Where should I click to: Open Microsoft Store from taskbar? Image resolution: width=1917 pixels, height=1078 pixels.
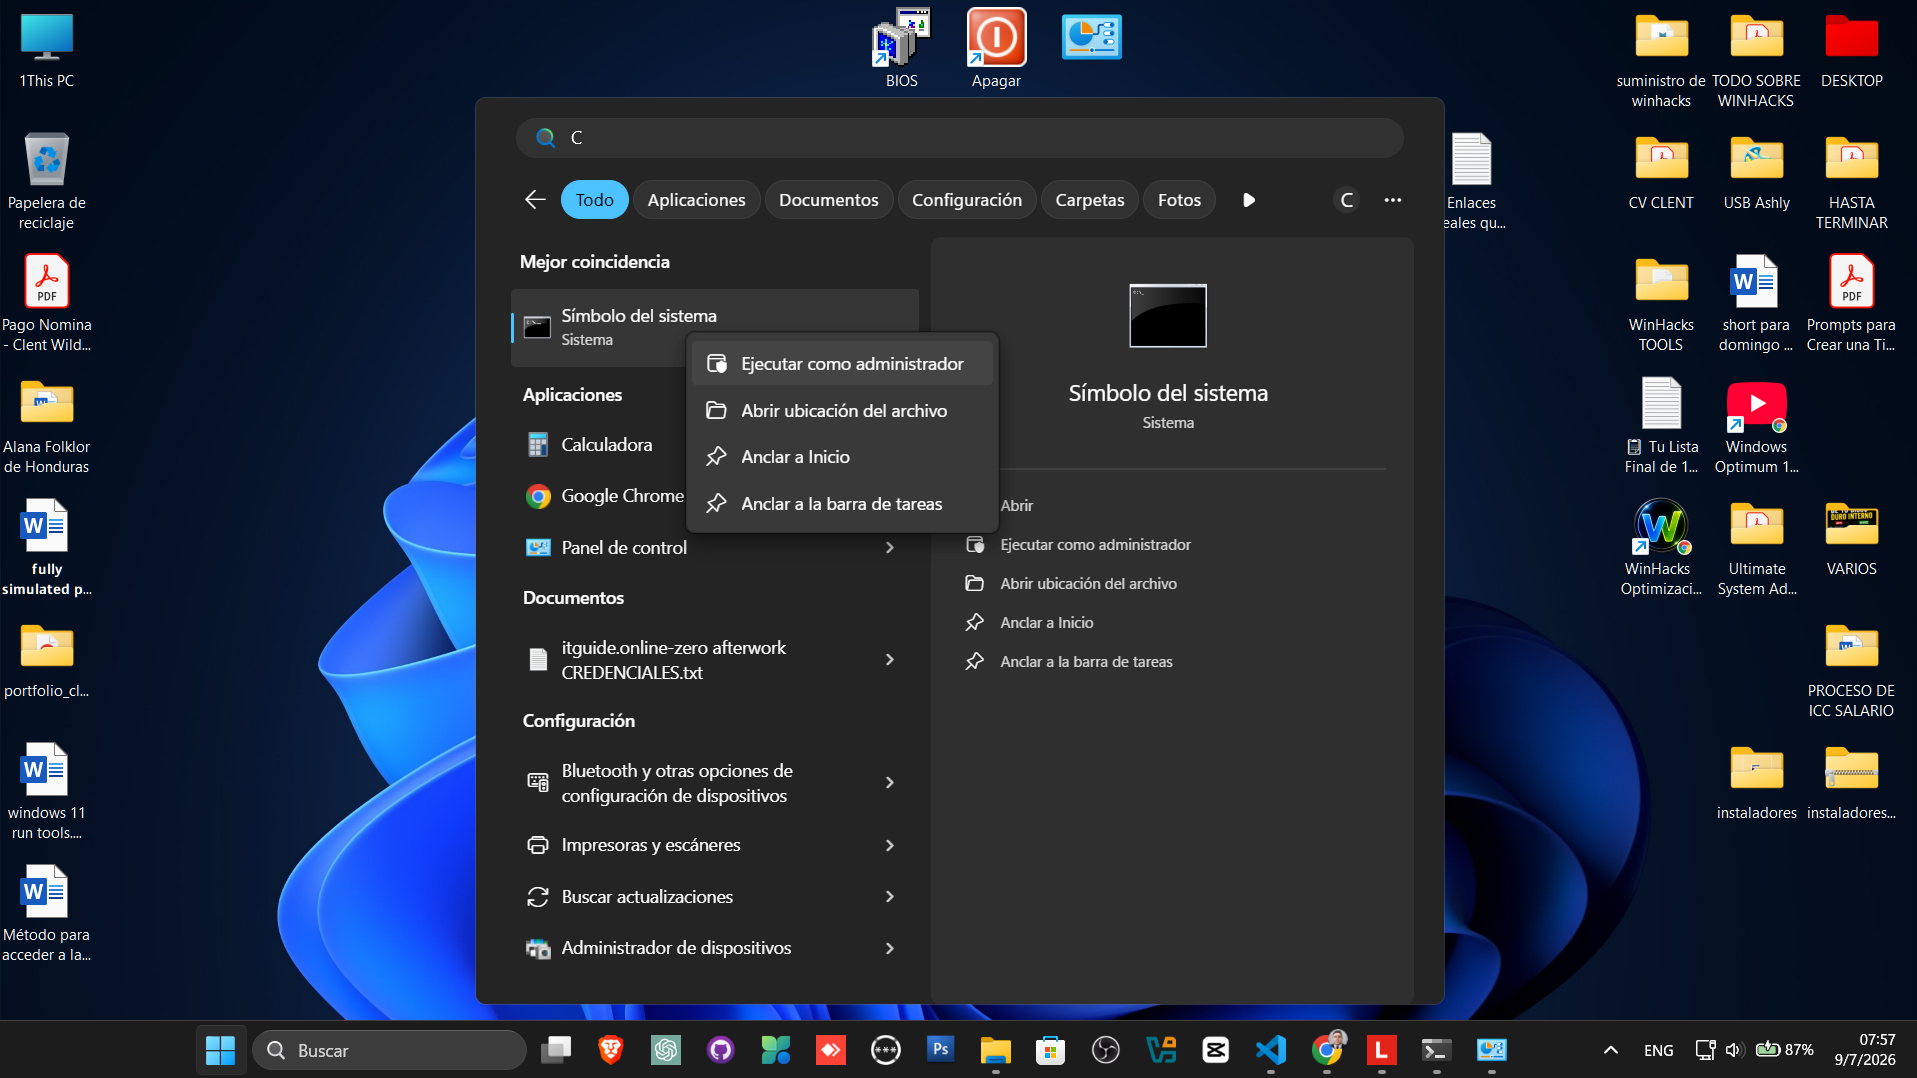pos(1050,1050)
